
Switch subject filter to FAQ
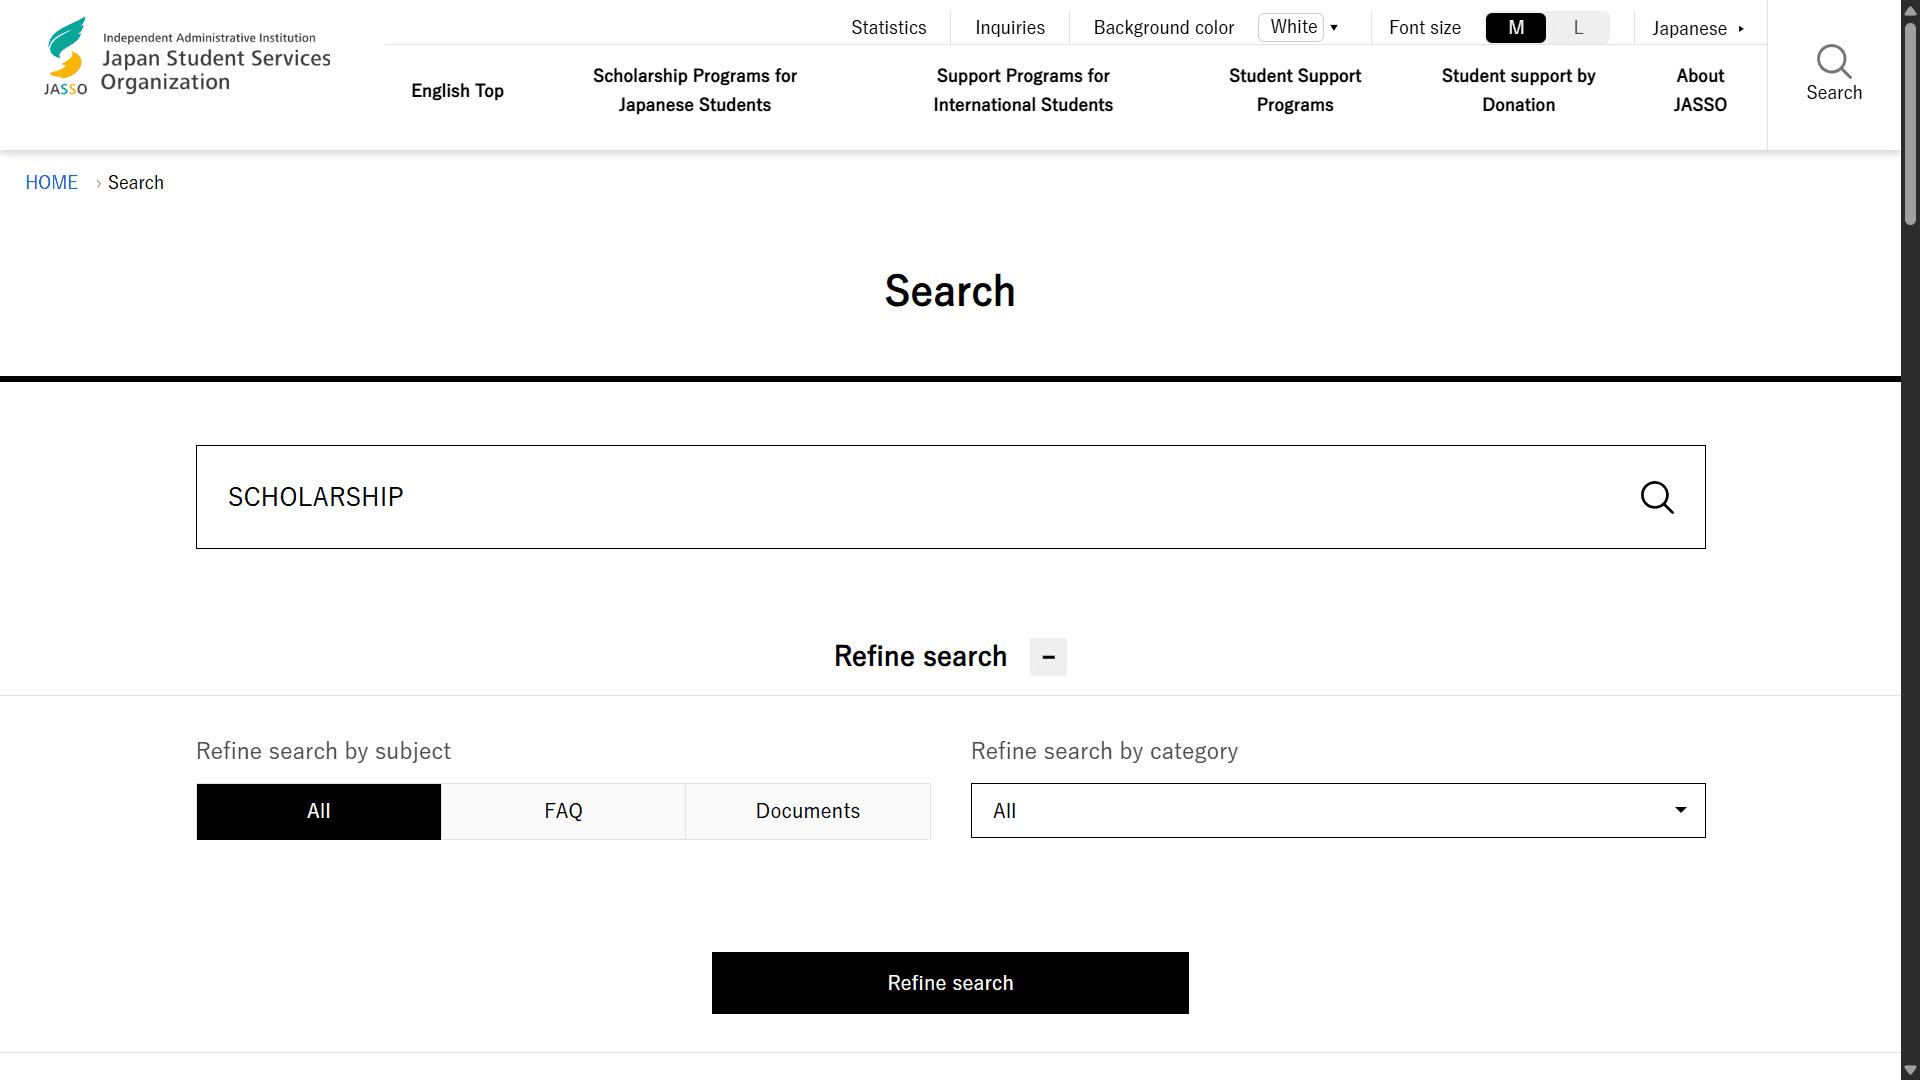tap(563, 811)
